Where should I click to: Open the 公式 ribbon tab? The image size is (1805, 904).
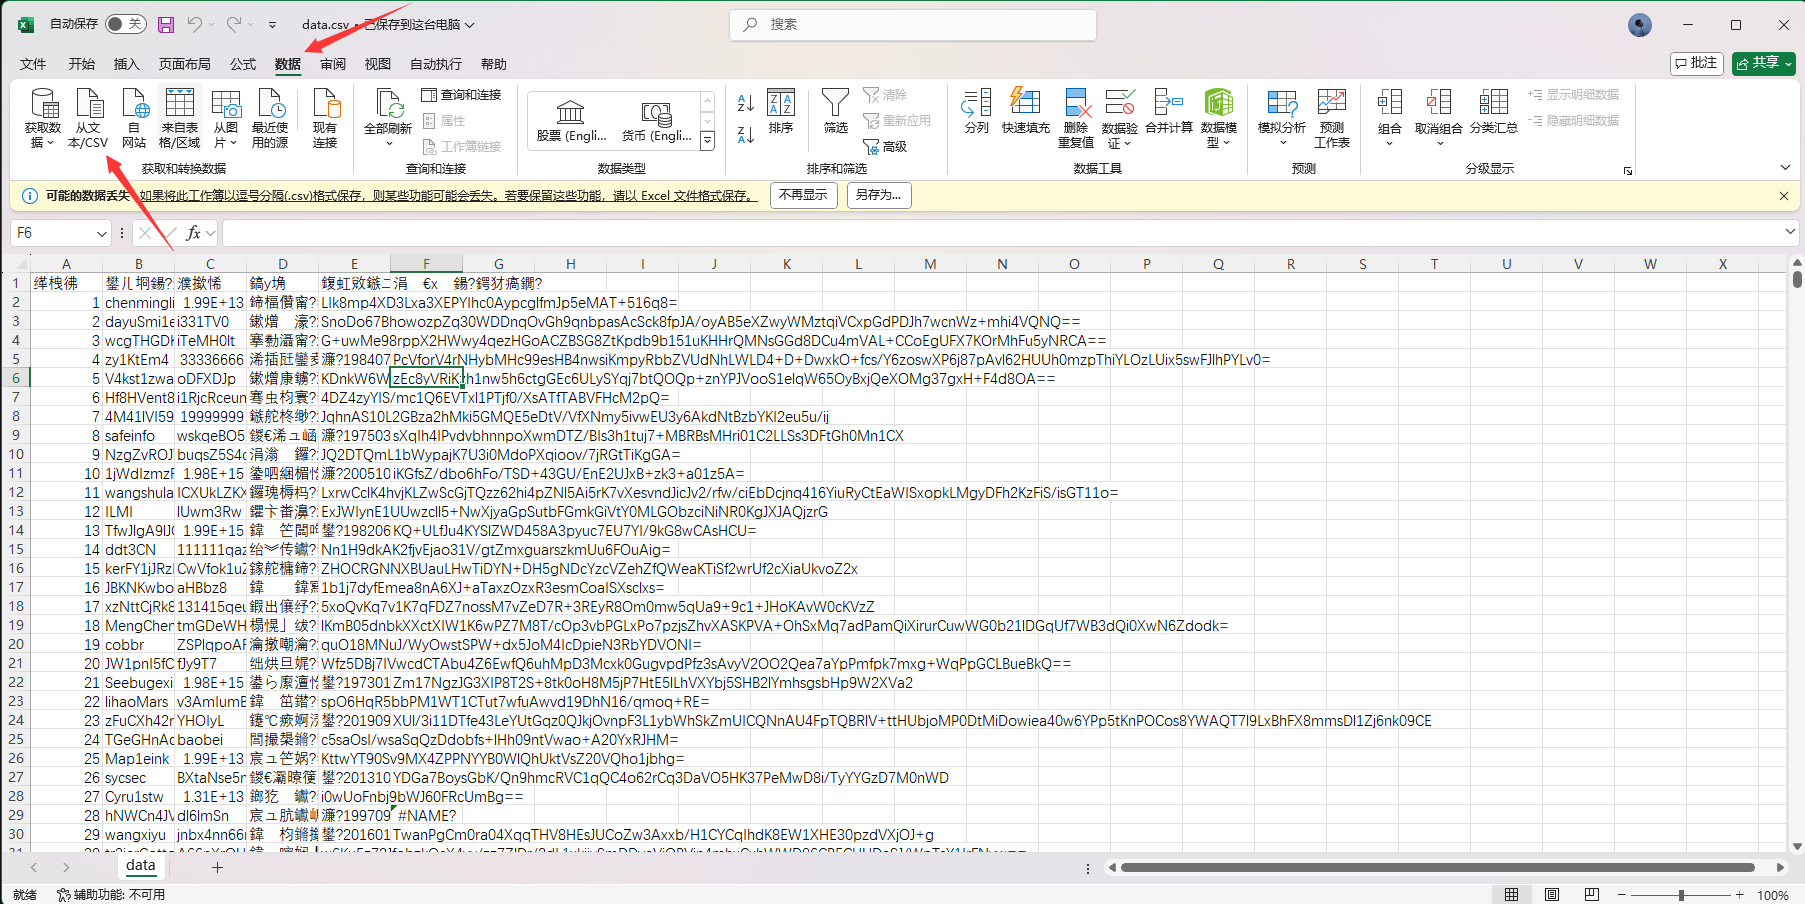243,64
